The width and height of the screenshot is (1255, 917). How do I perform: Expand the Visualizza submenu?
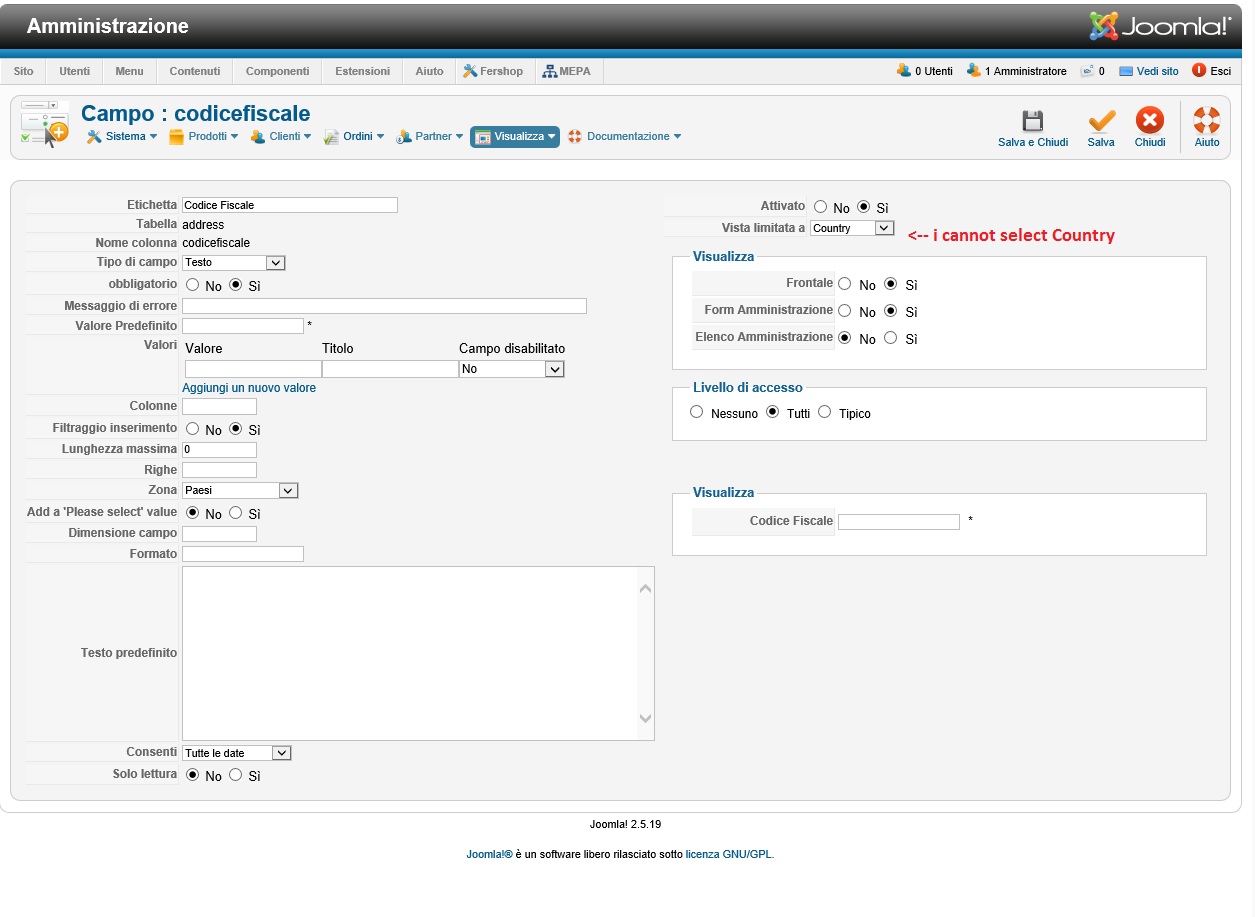(551, 137)
